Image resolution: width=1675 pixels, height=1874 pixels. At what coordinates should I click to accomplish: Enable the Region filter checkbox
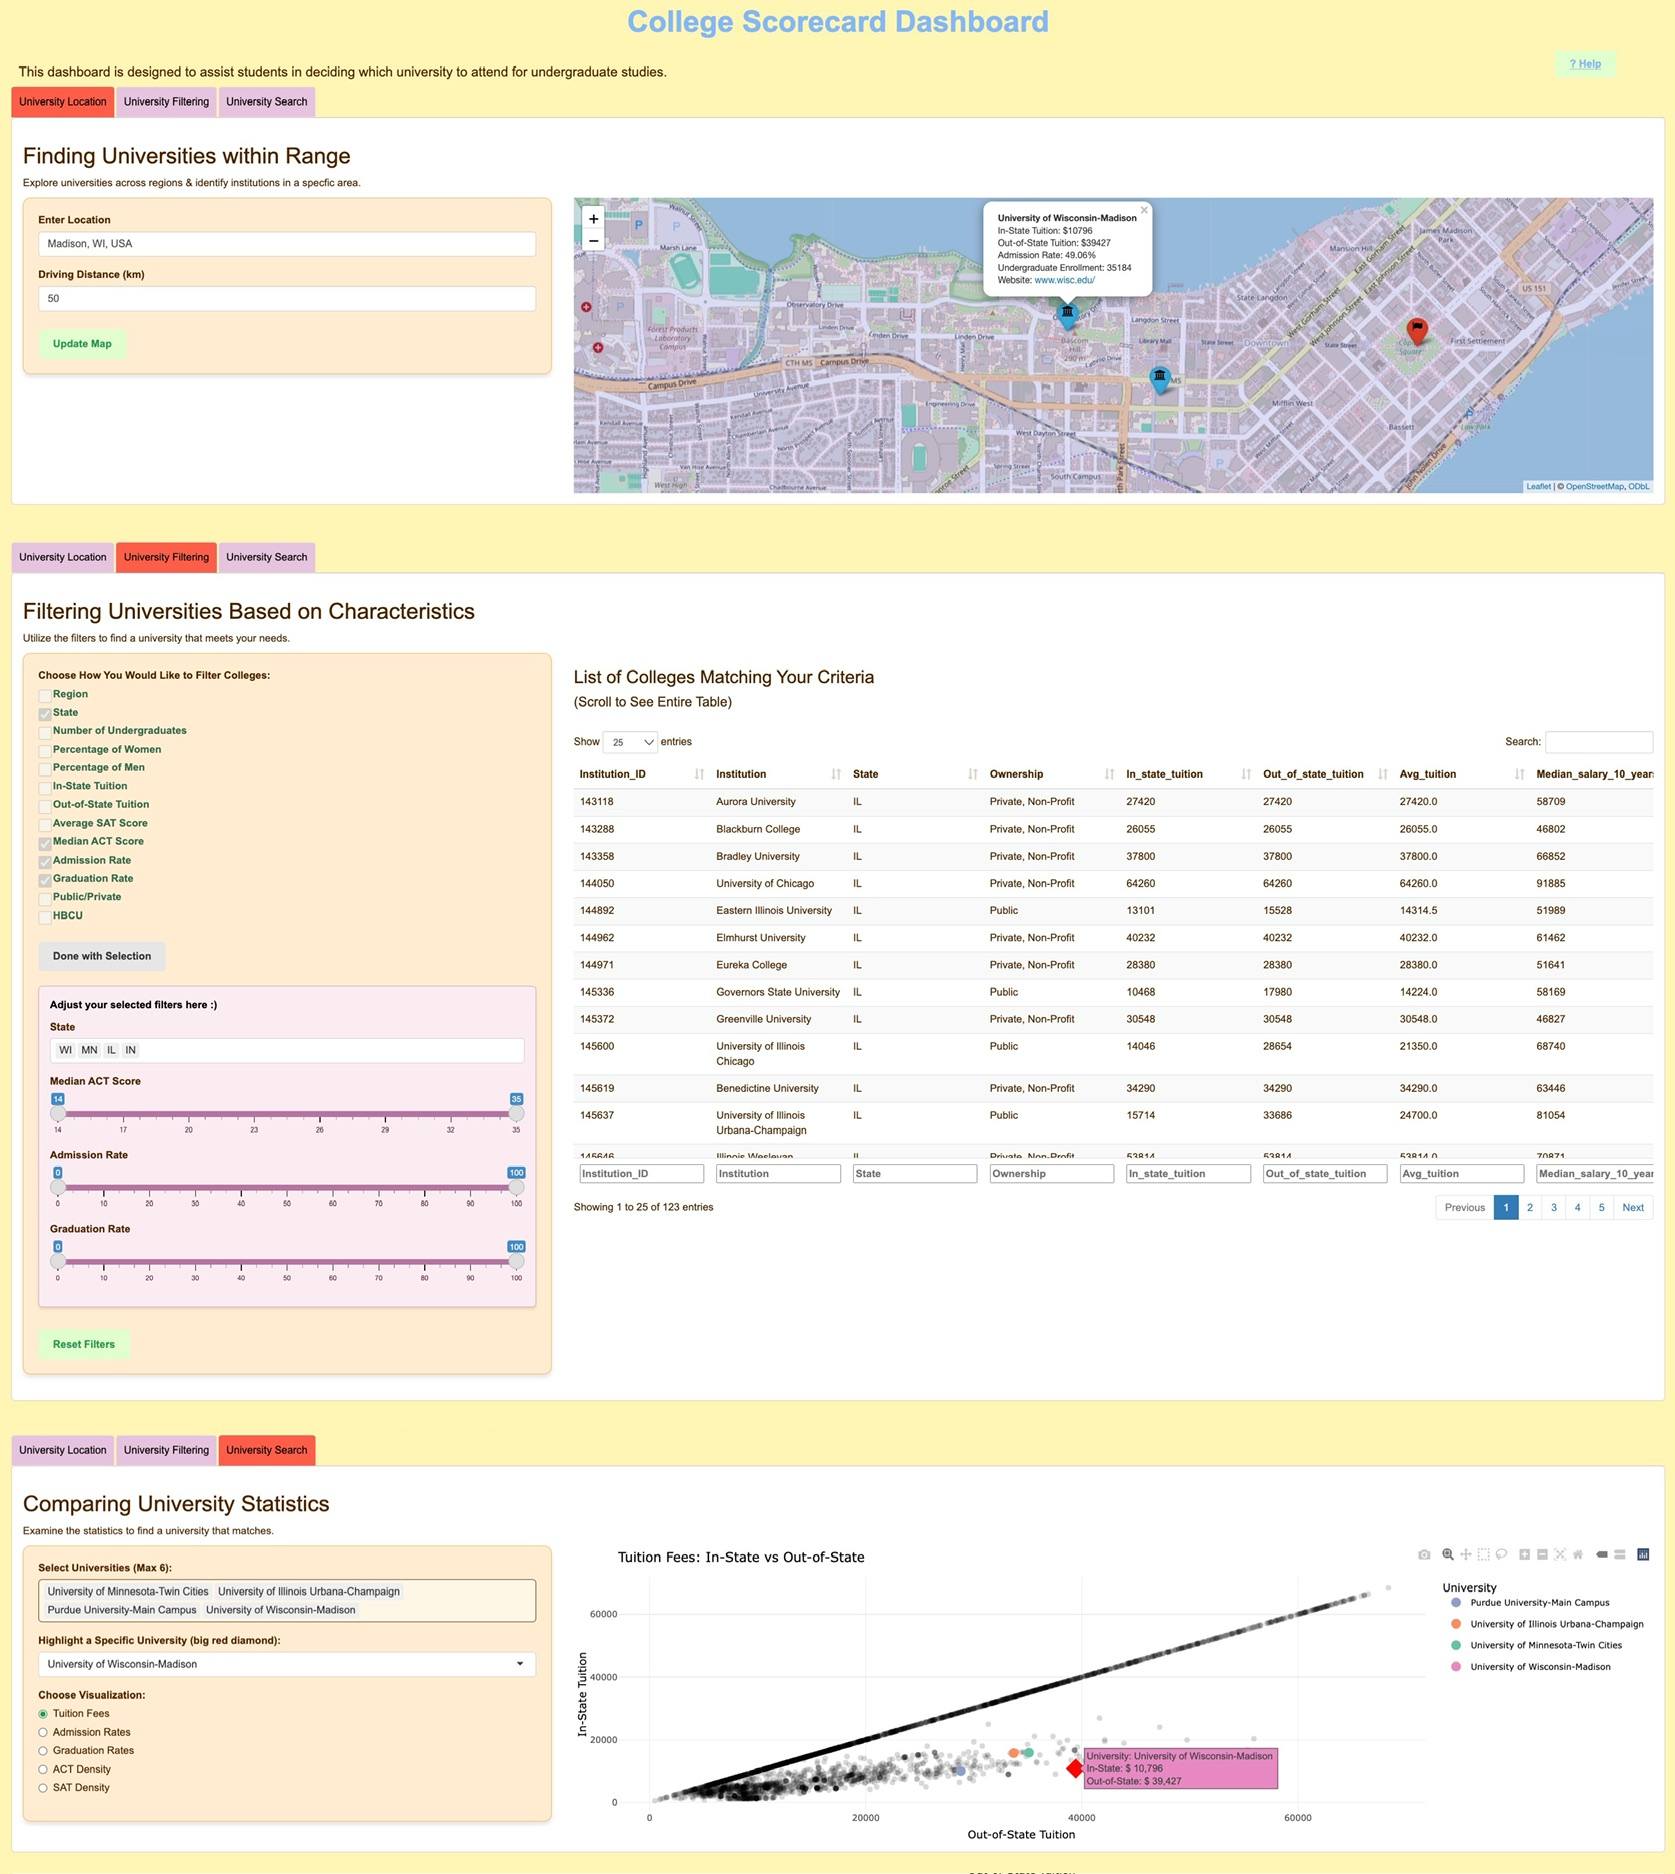click(45, 696)
